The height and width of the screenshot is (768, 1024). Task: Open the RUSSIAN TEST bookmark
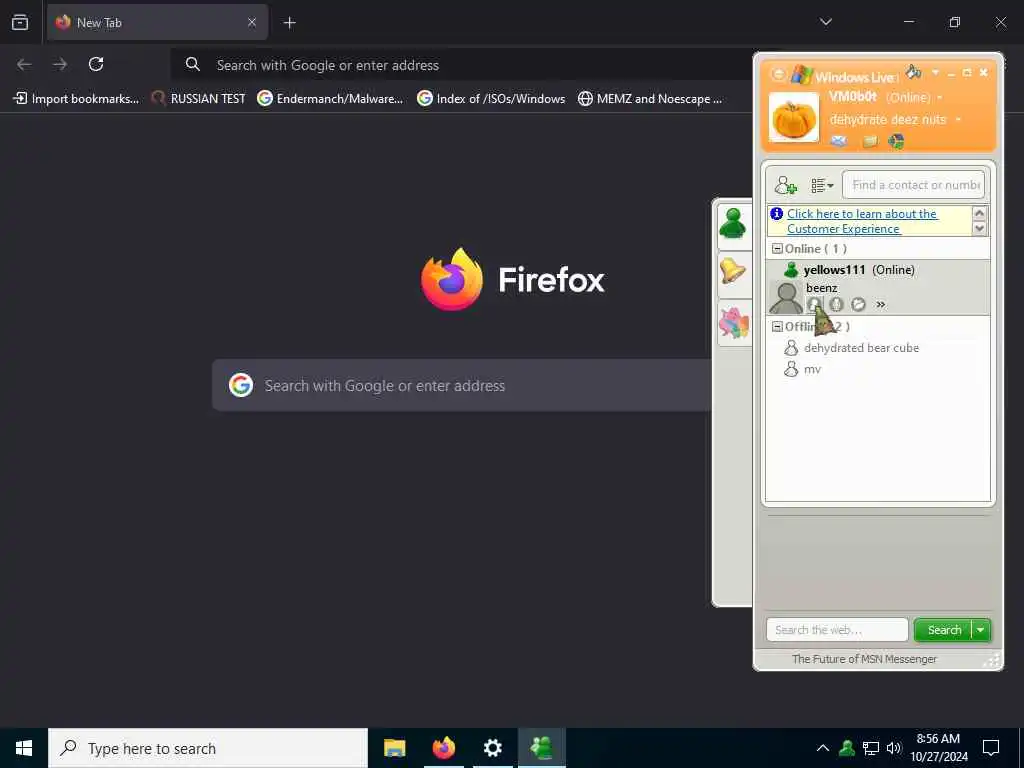(198, 99)
